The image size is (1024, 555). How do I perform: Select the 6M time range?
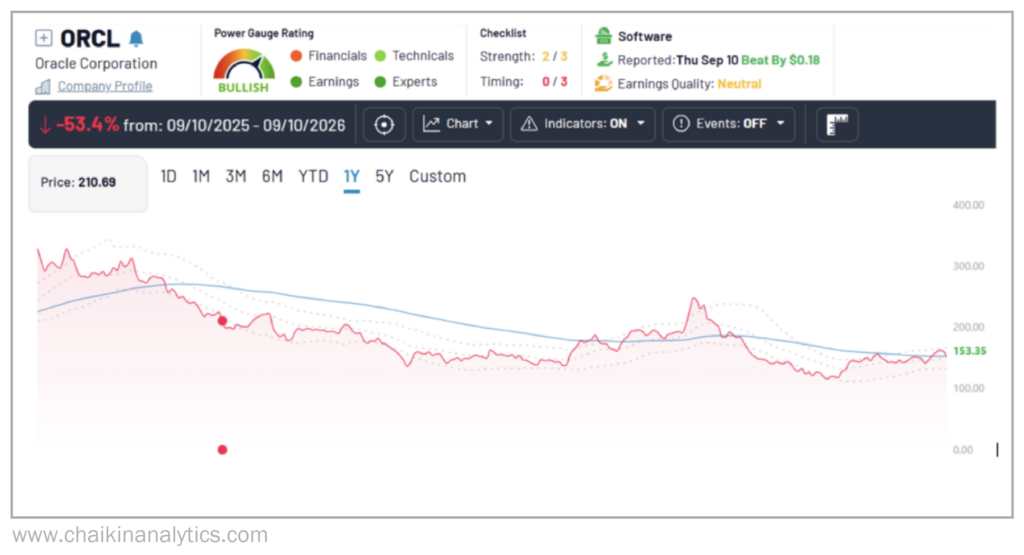pos(272,176)
